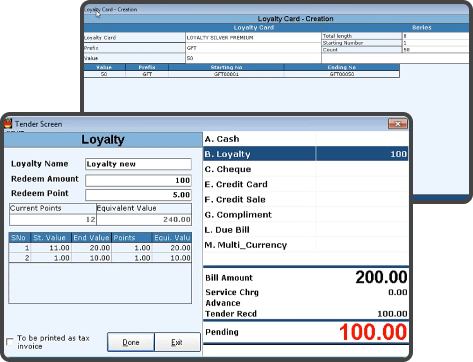Screen dimensions: 473x362
Task: Select row 1 in the points table
Action: pyautogui.click(x=100, y=248)
